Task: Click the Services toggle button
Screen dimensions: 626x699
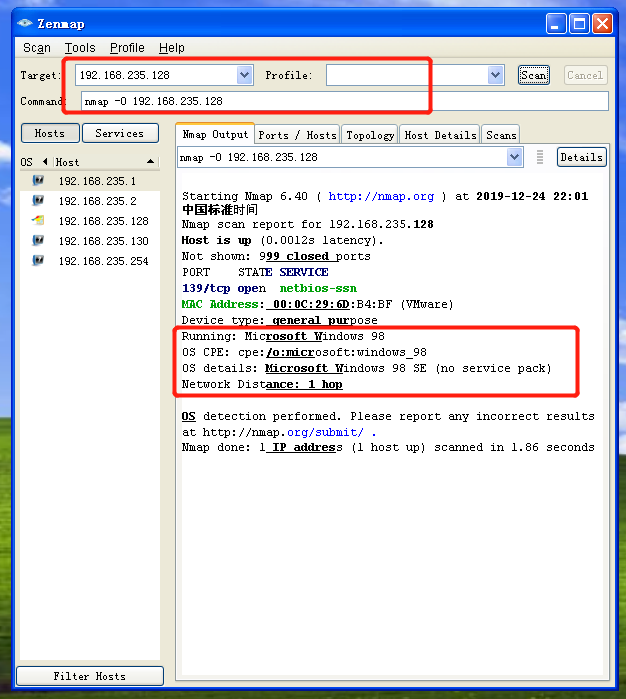Action: click(120, 133)
